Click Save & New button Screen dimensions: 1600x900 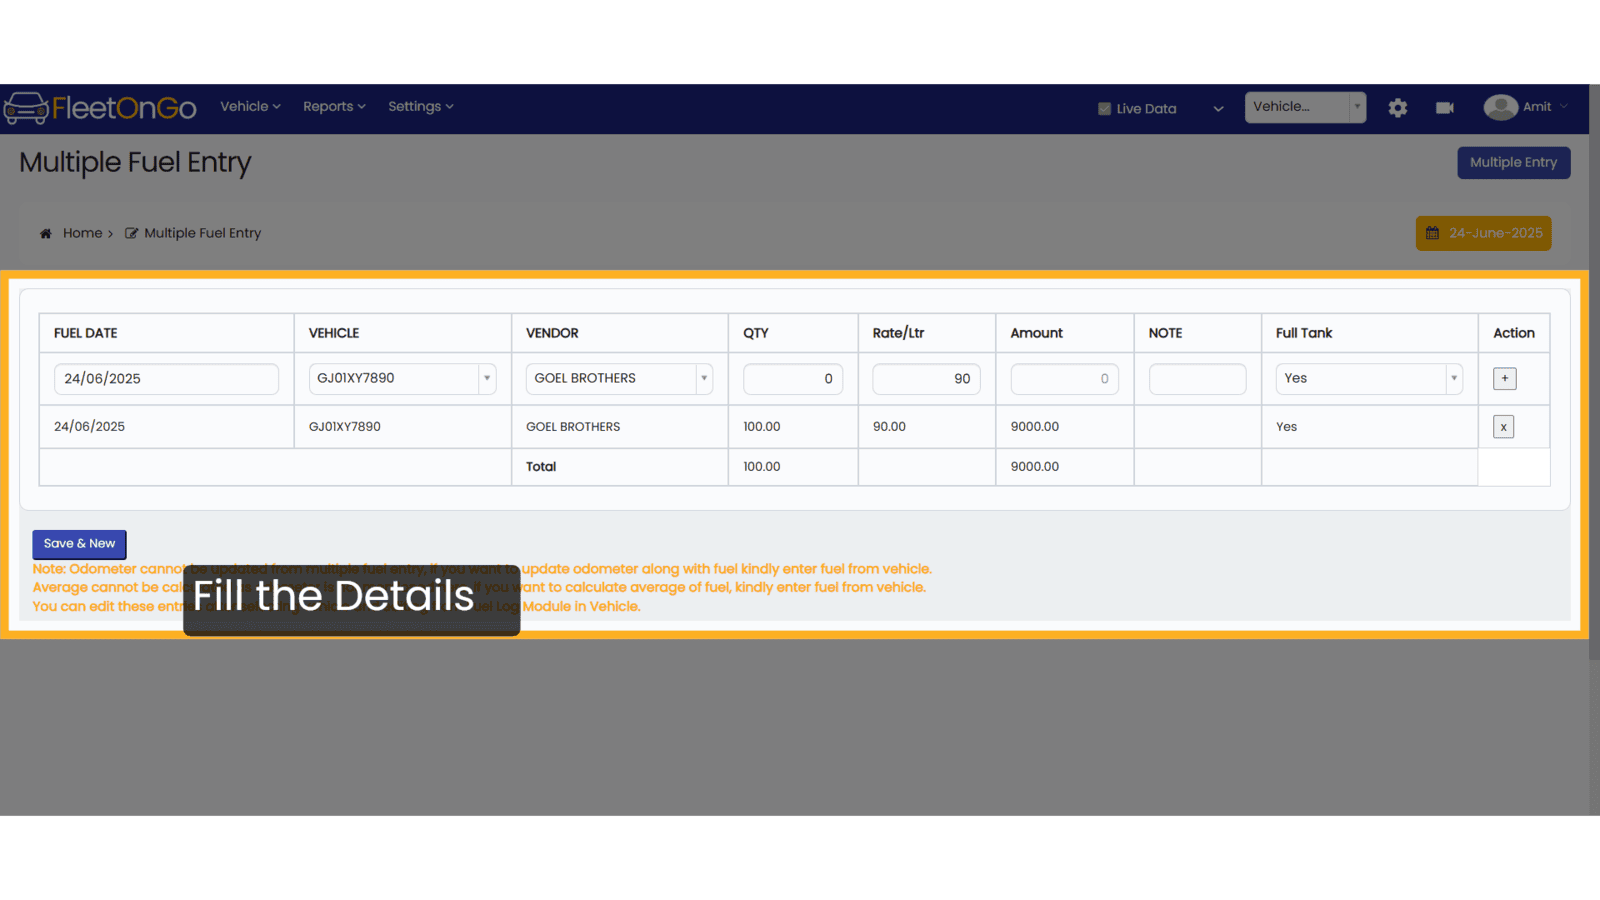point(79,544)
